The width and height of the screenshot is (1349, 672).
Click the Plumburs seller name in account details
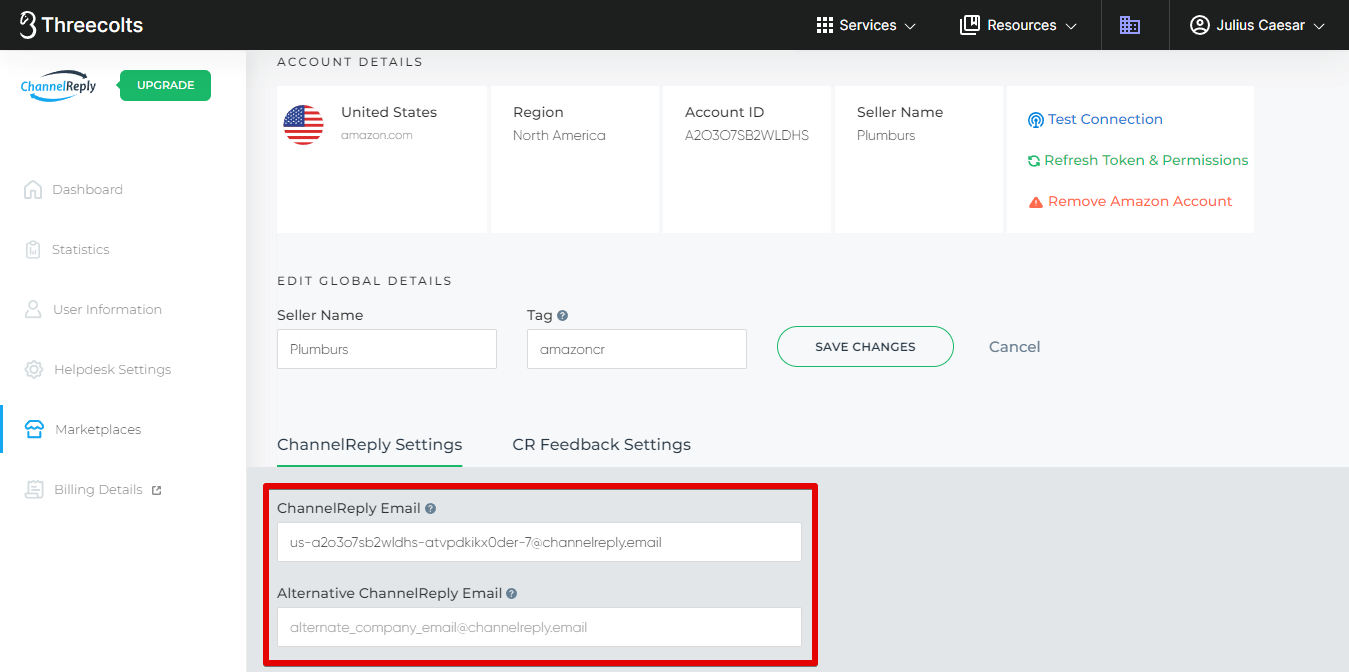[886, 135]
